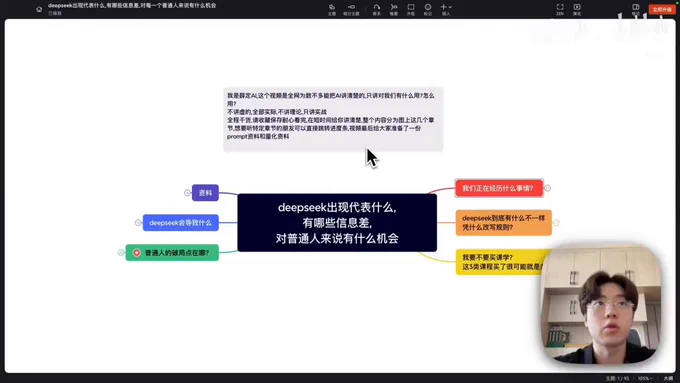Start Pitch (演说) presentation mode
The width and height of the screenshot is (680, 383).
pyautogui.click(x=577, y=9)
